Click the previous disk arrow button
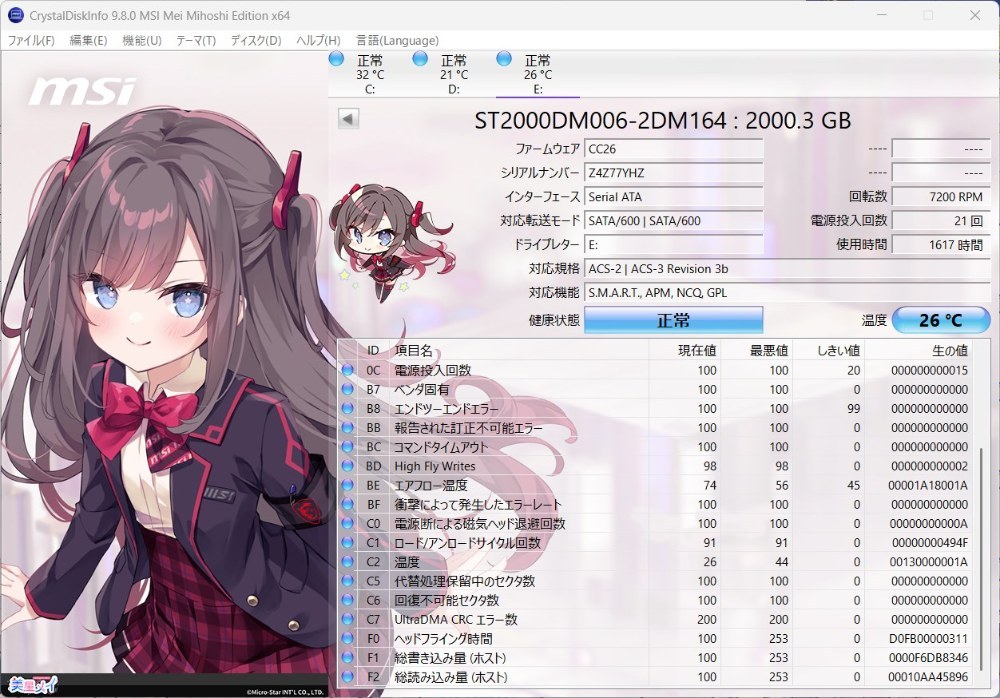This screenshot has width=1000, height=698. (x=348, y=119)
